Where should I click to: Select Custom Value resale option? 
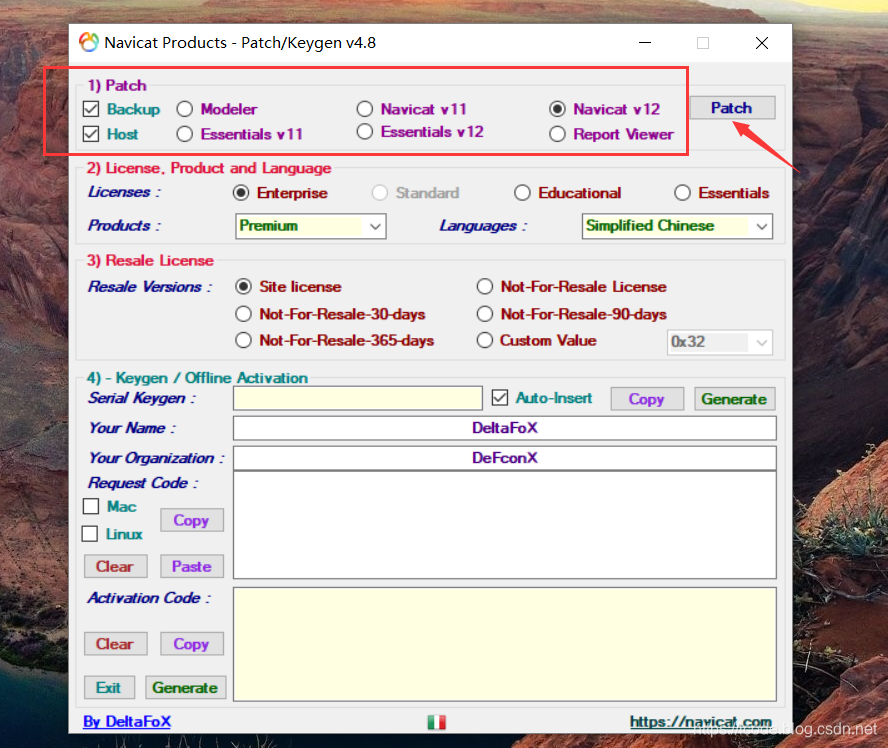point(485,340)
